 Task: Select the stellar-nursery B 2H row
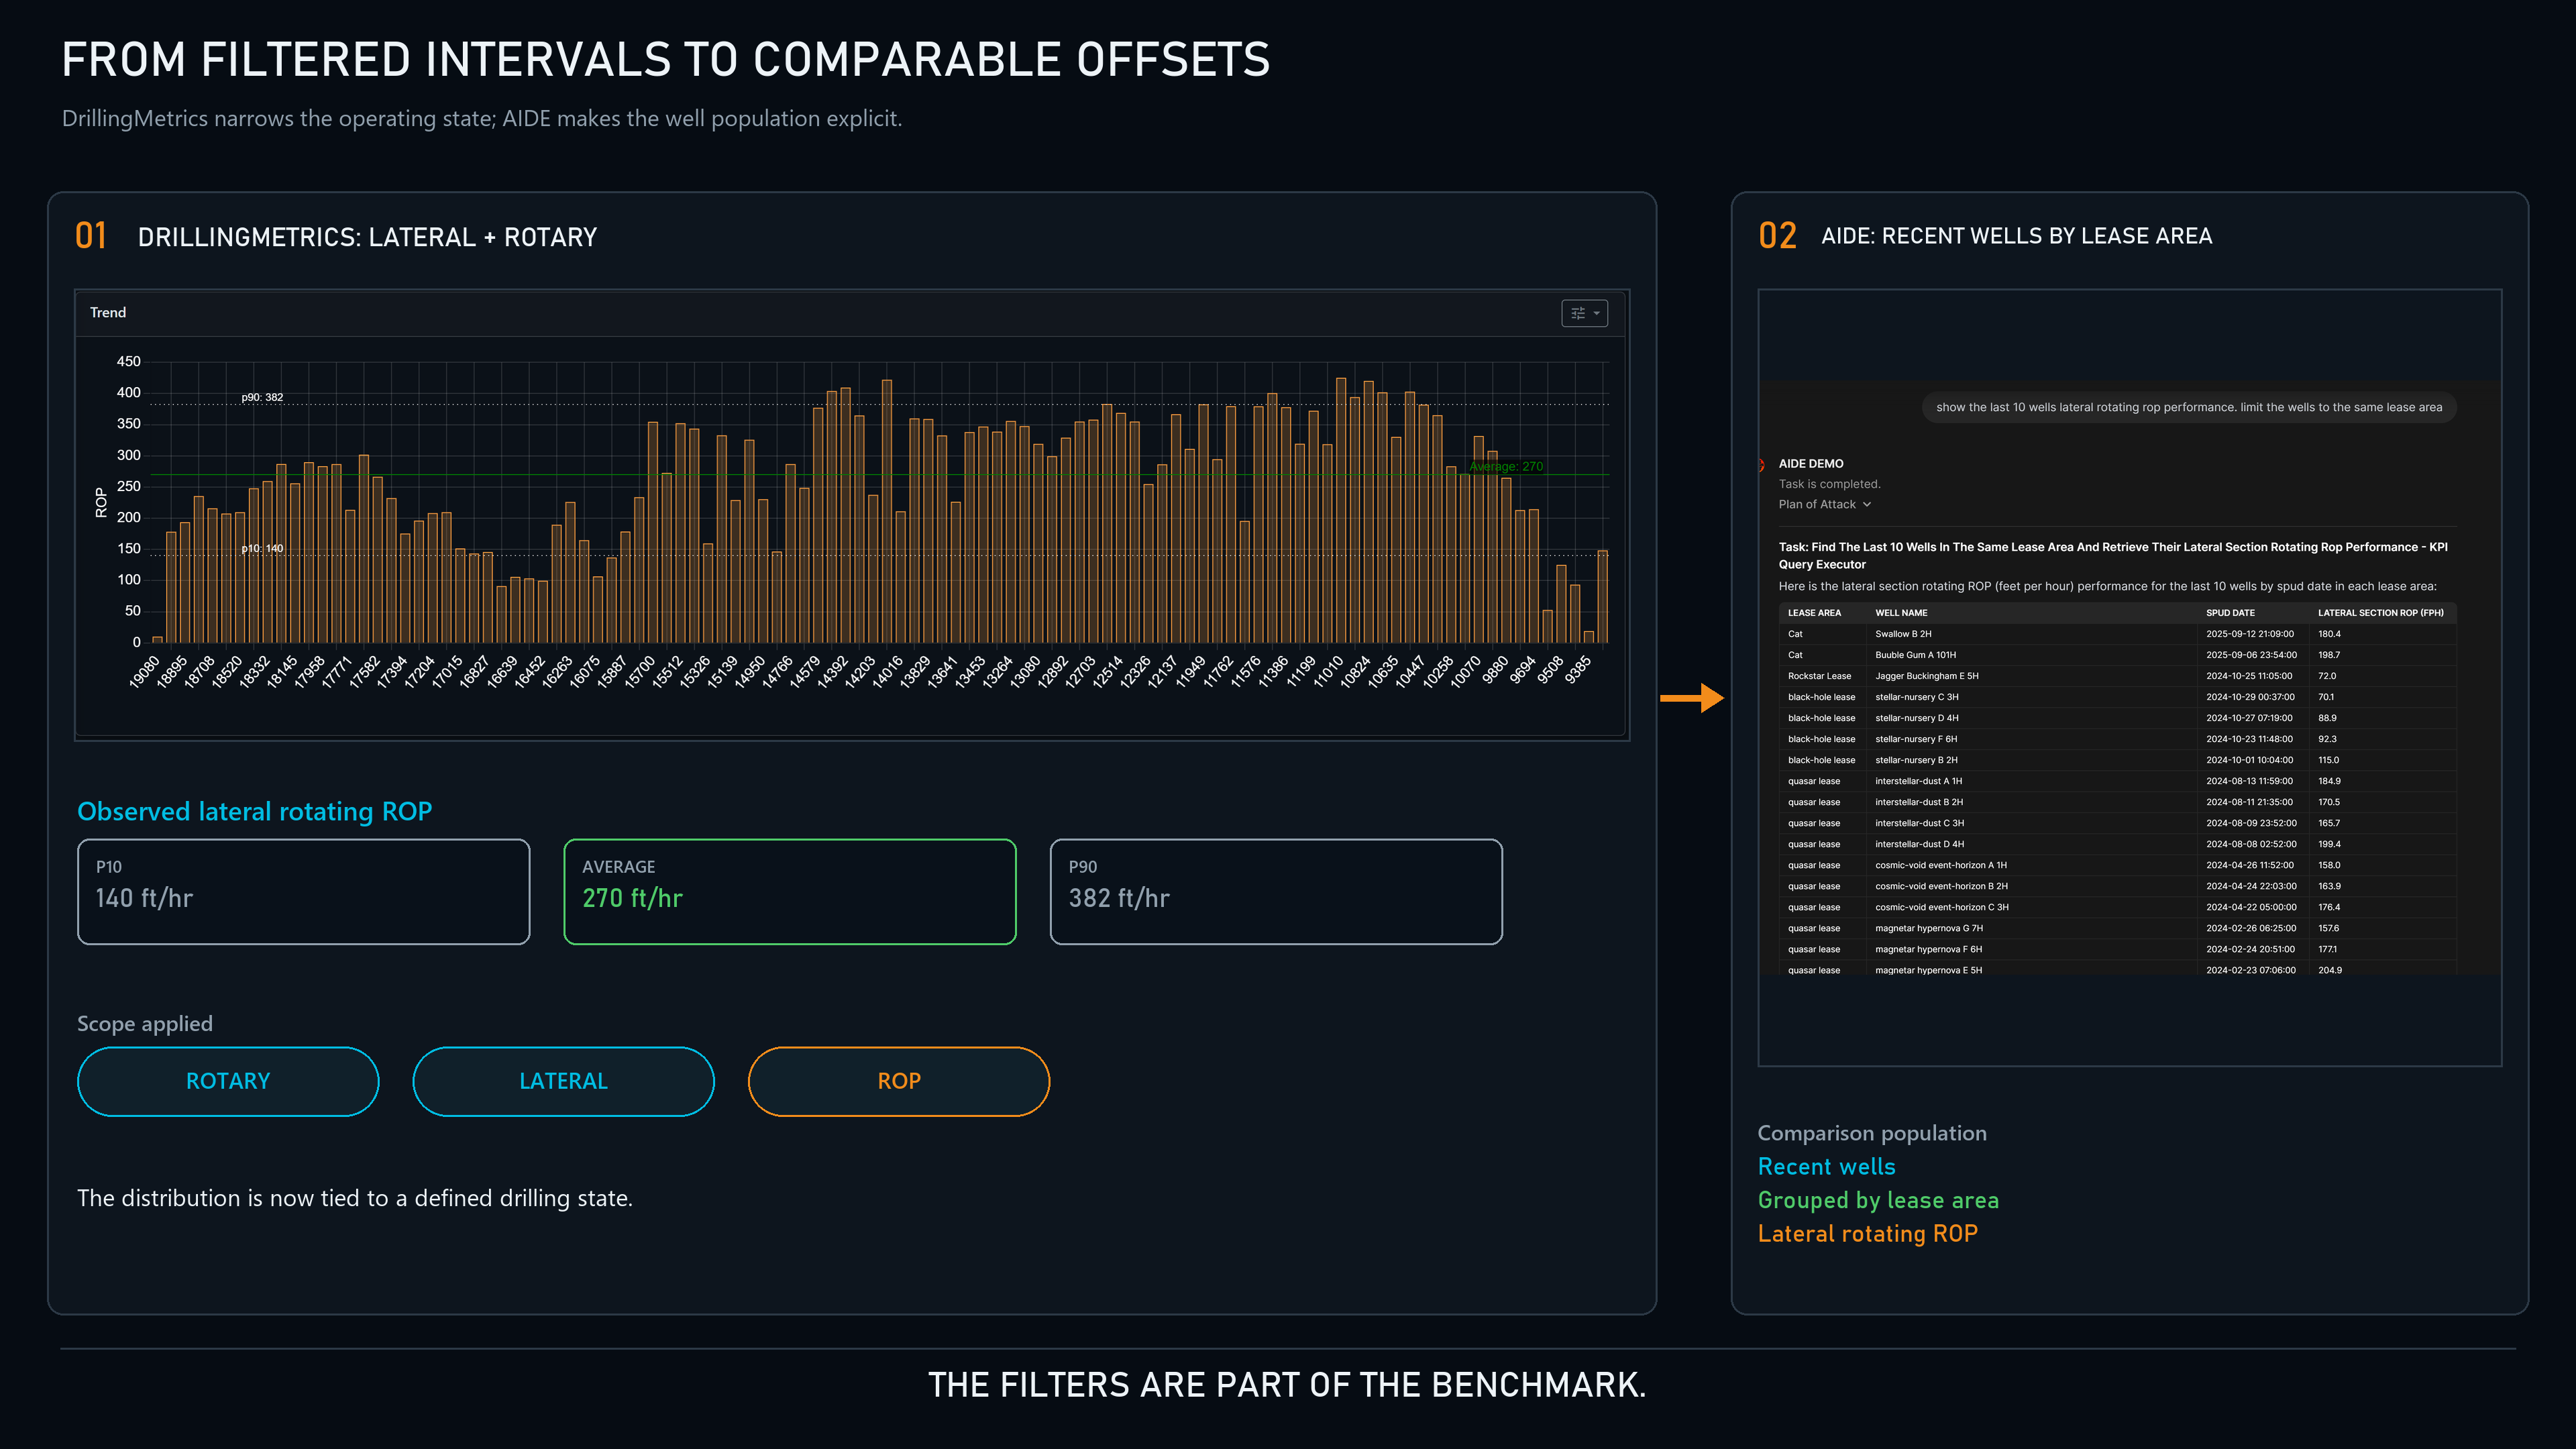(x=2117, y=760)
